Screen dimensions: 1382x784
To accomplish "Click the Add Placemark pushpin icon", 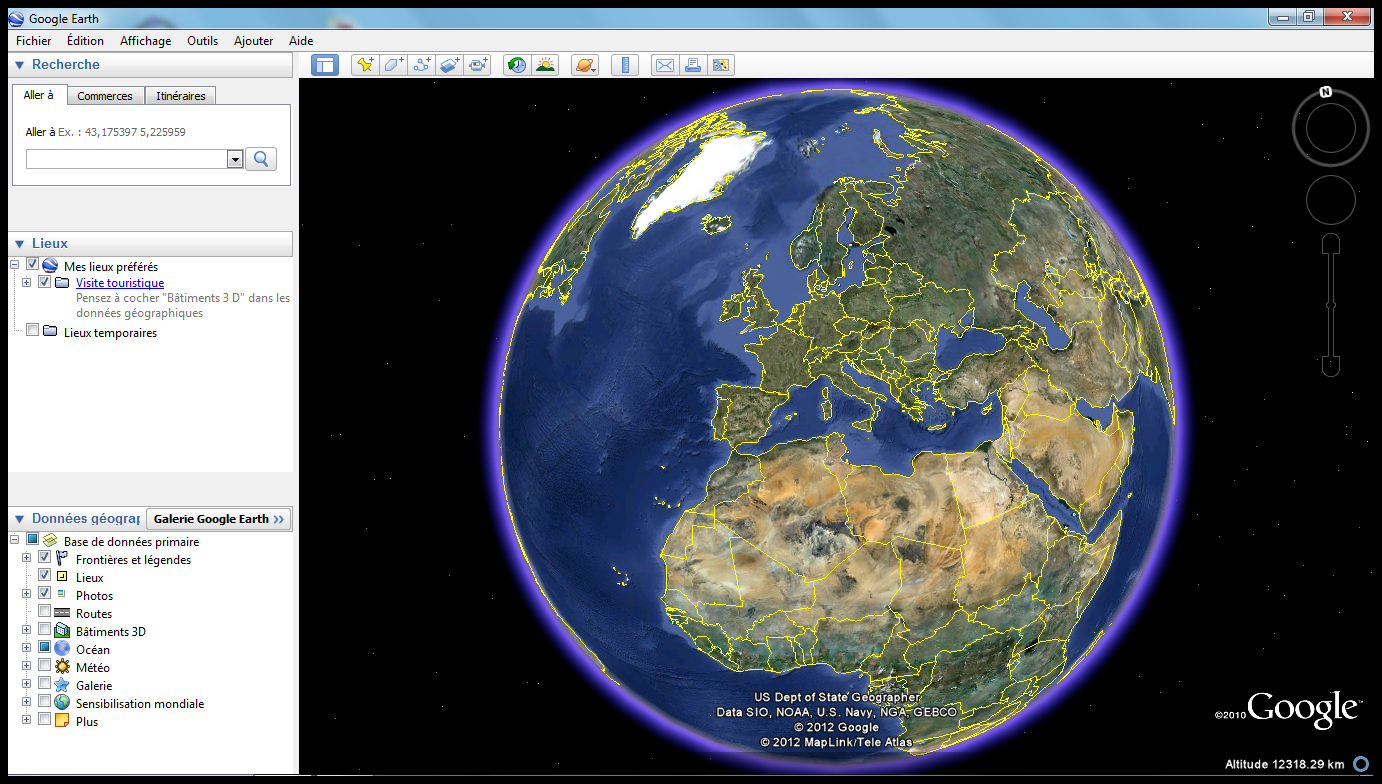I will [x=365, y=65].
